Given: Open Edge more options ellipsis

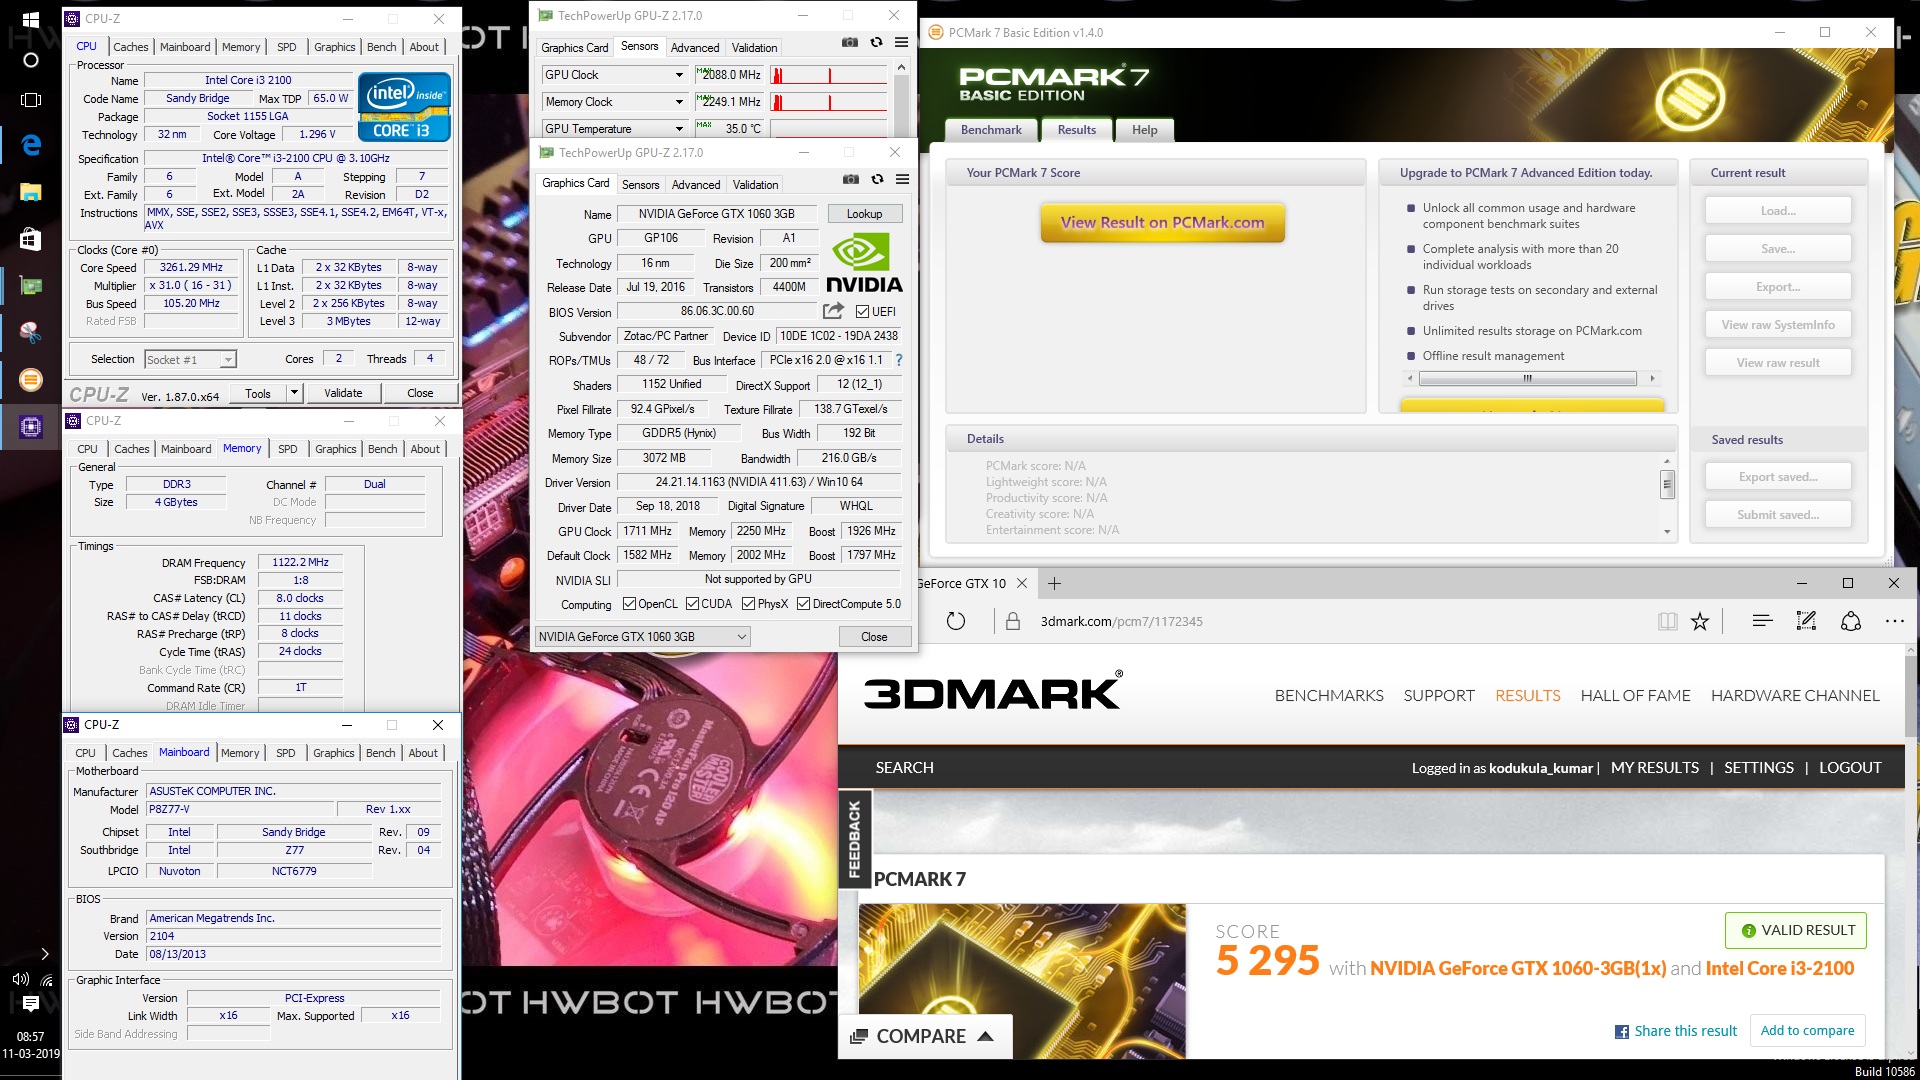Looking at the screenshot, I should coord(1895,621).
